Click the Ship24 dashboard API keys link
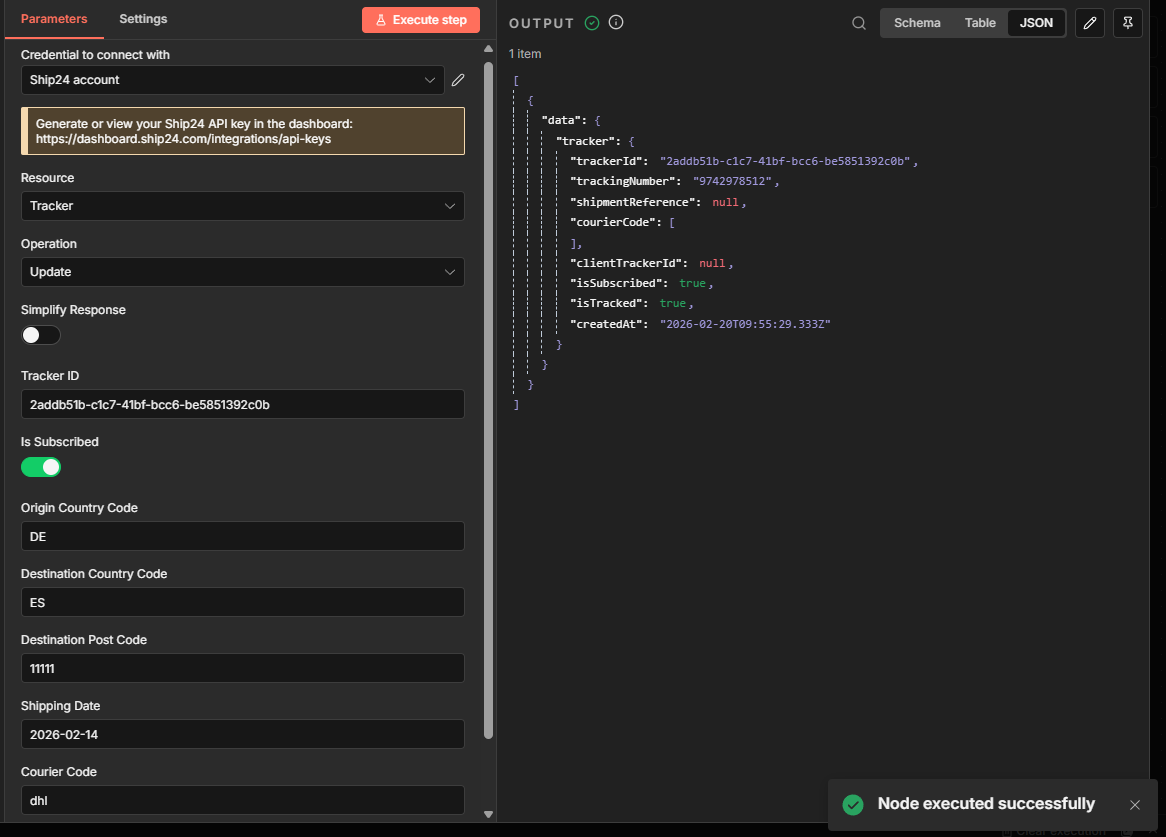The height and width of the screenshot is (837, 1166). [x=183, y=139]
